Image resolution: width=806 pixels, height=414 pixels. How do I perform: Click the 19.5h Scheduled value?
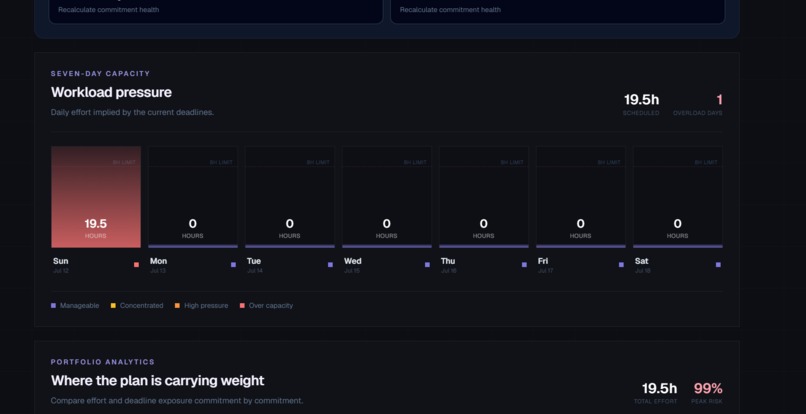[x=641, y=99]
